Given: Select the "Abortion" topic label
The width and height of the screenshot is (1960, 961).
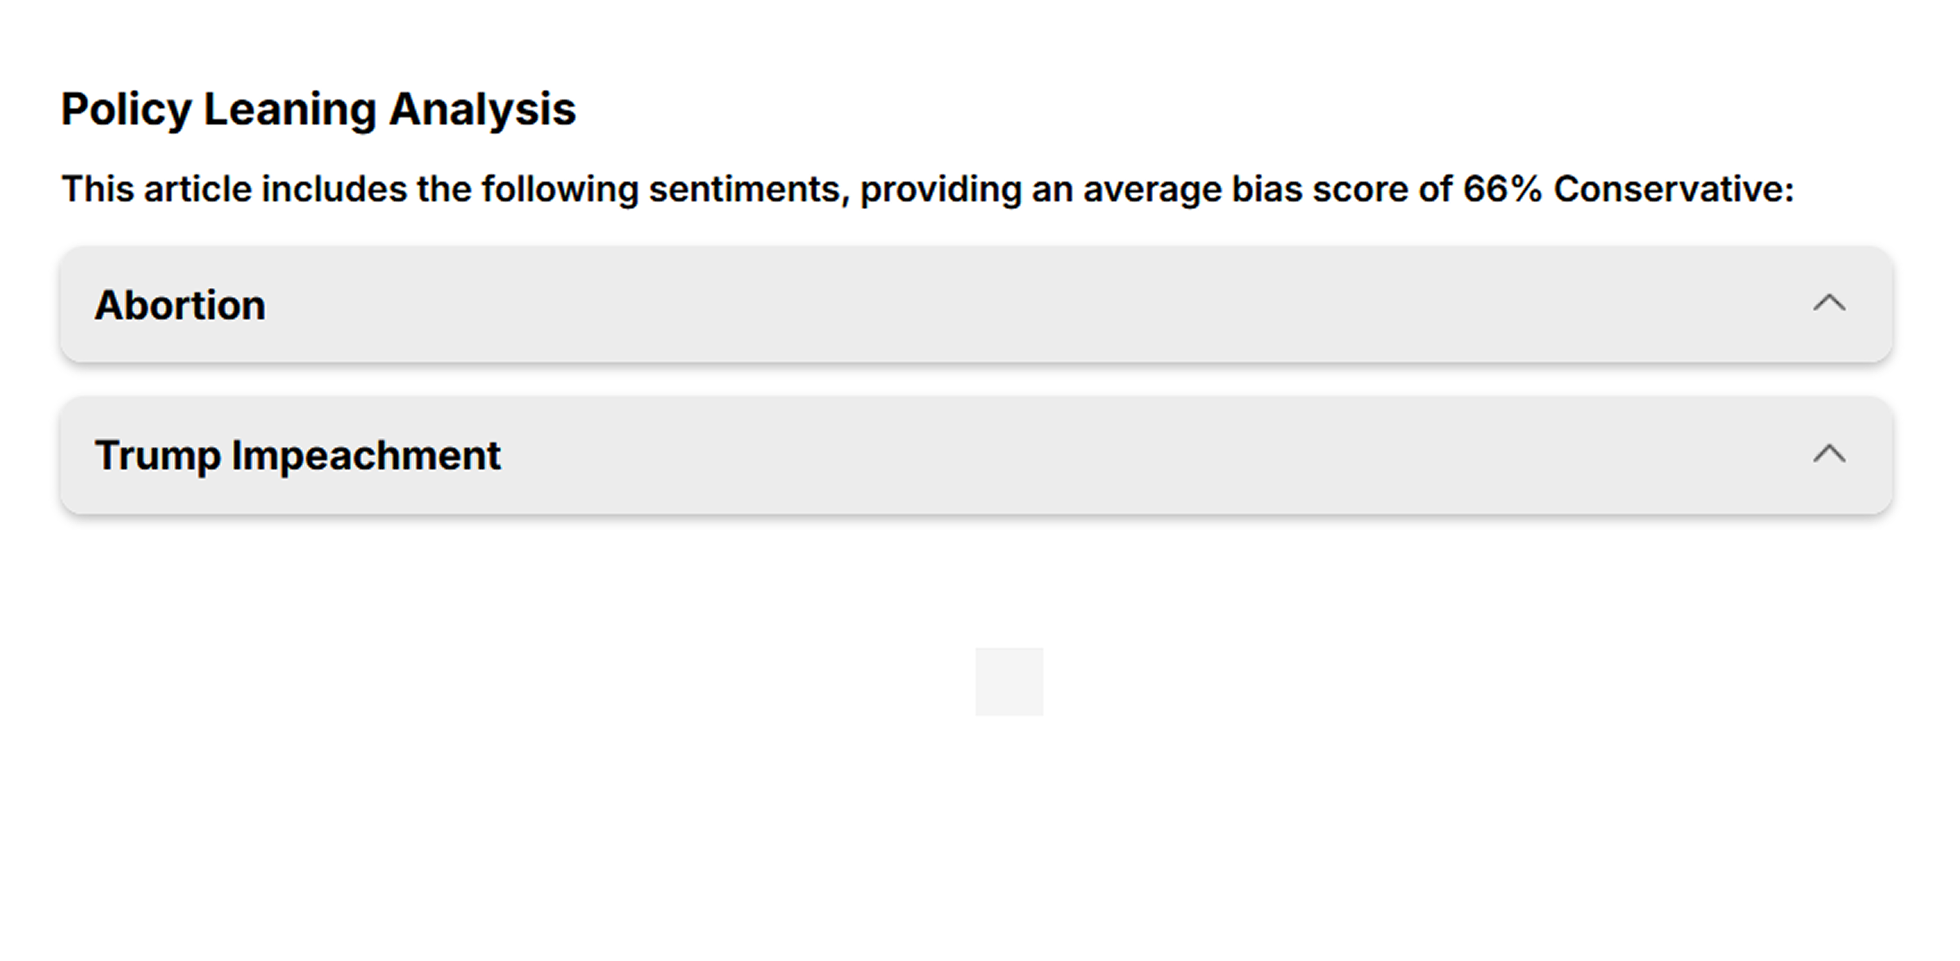Looking at the screenshot, I should pos(180,305).
